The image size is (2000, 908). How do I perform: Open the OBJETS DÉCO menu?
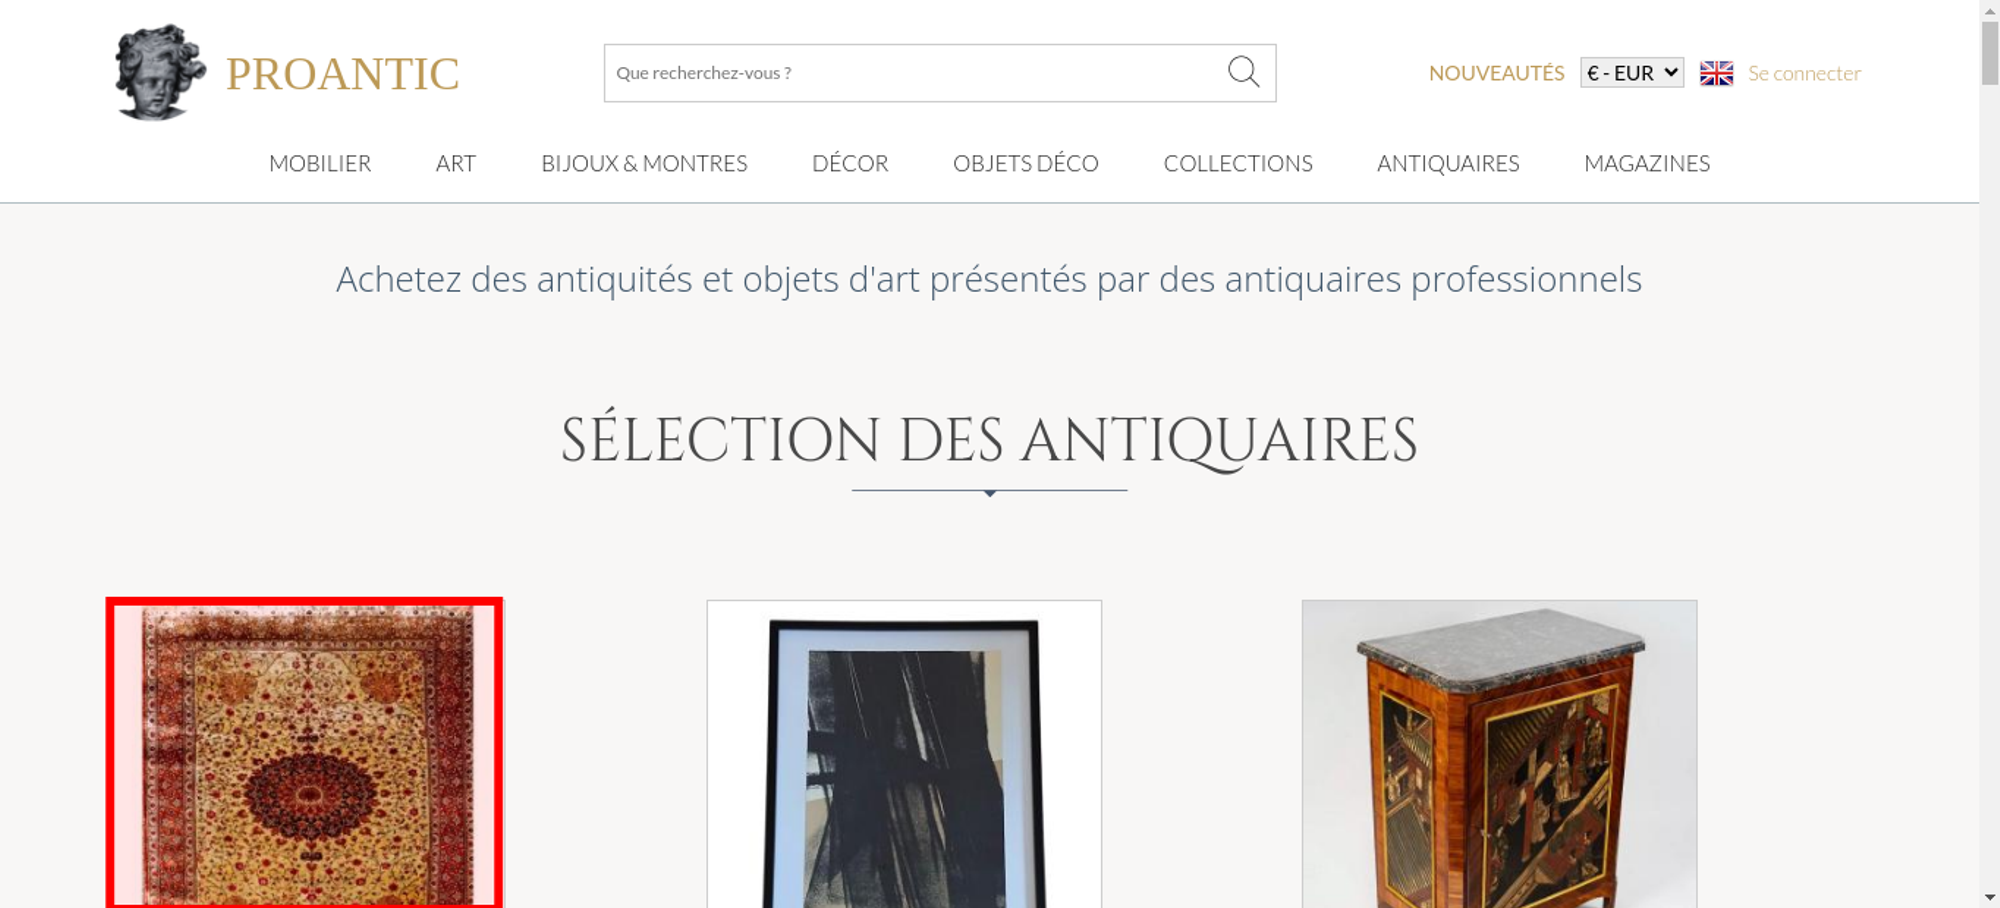click(1026, 163)
